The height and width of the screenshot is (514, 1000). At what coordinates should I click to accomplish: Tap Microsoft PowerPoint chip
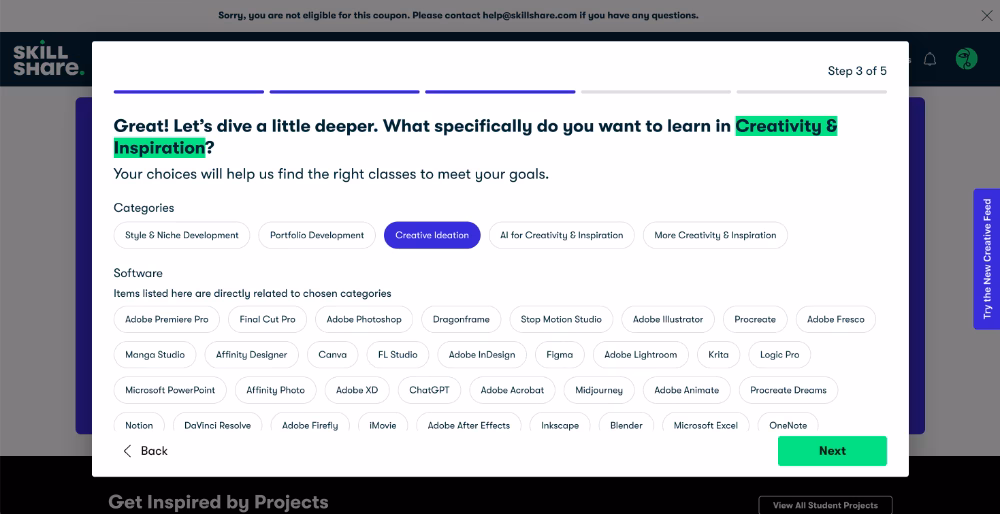pyautogui.click(x=170, y=390)
